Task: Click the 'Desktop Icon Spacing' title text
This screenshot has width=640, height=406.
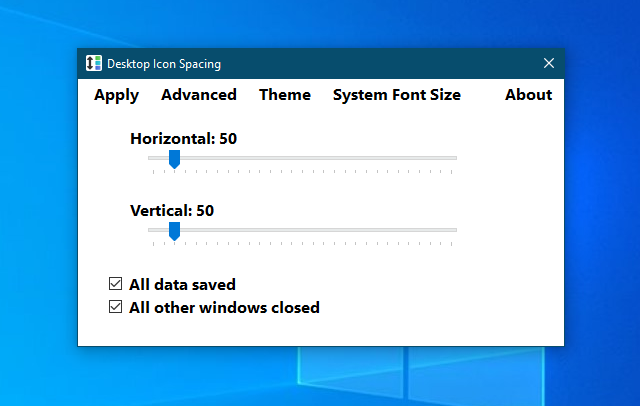Action: tap(164, 64)
